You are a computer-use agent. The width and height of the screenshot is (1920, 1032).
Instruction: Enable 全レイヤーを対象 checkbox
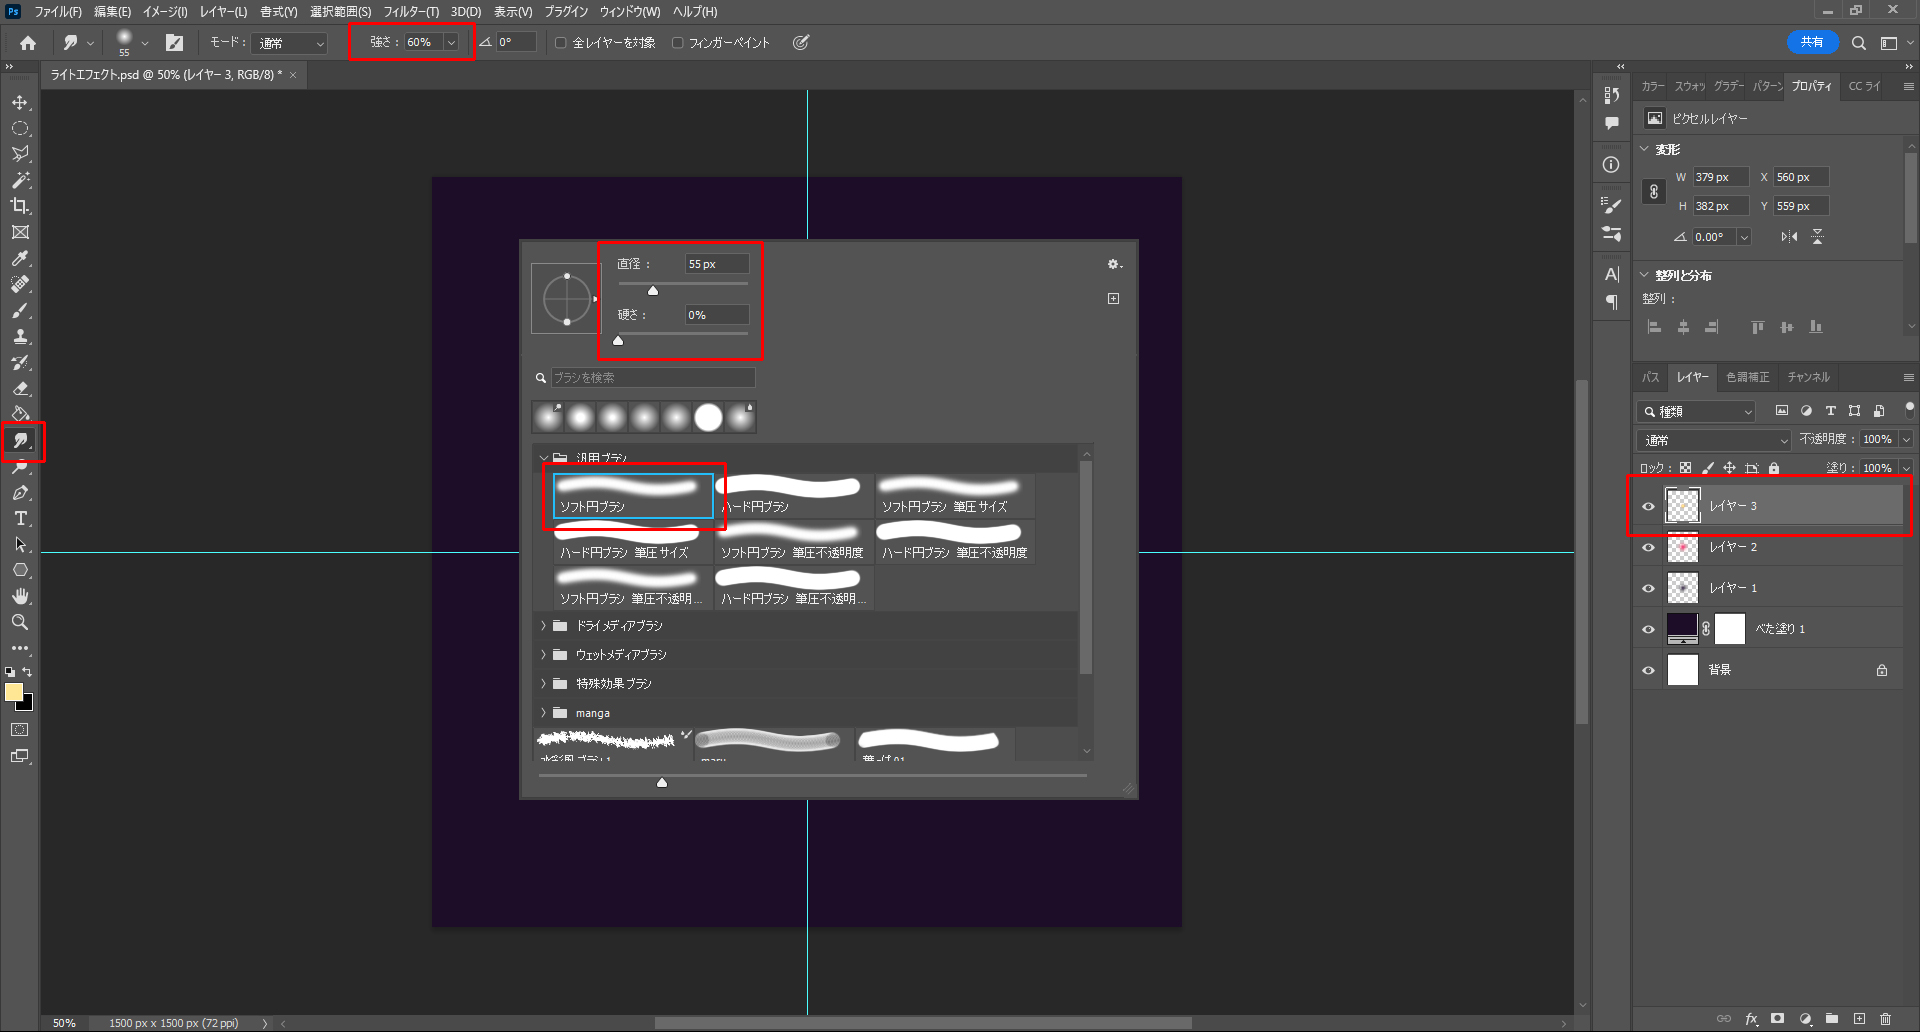(561, 43)
